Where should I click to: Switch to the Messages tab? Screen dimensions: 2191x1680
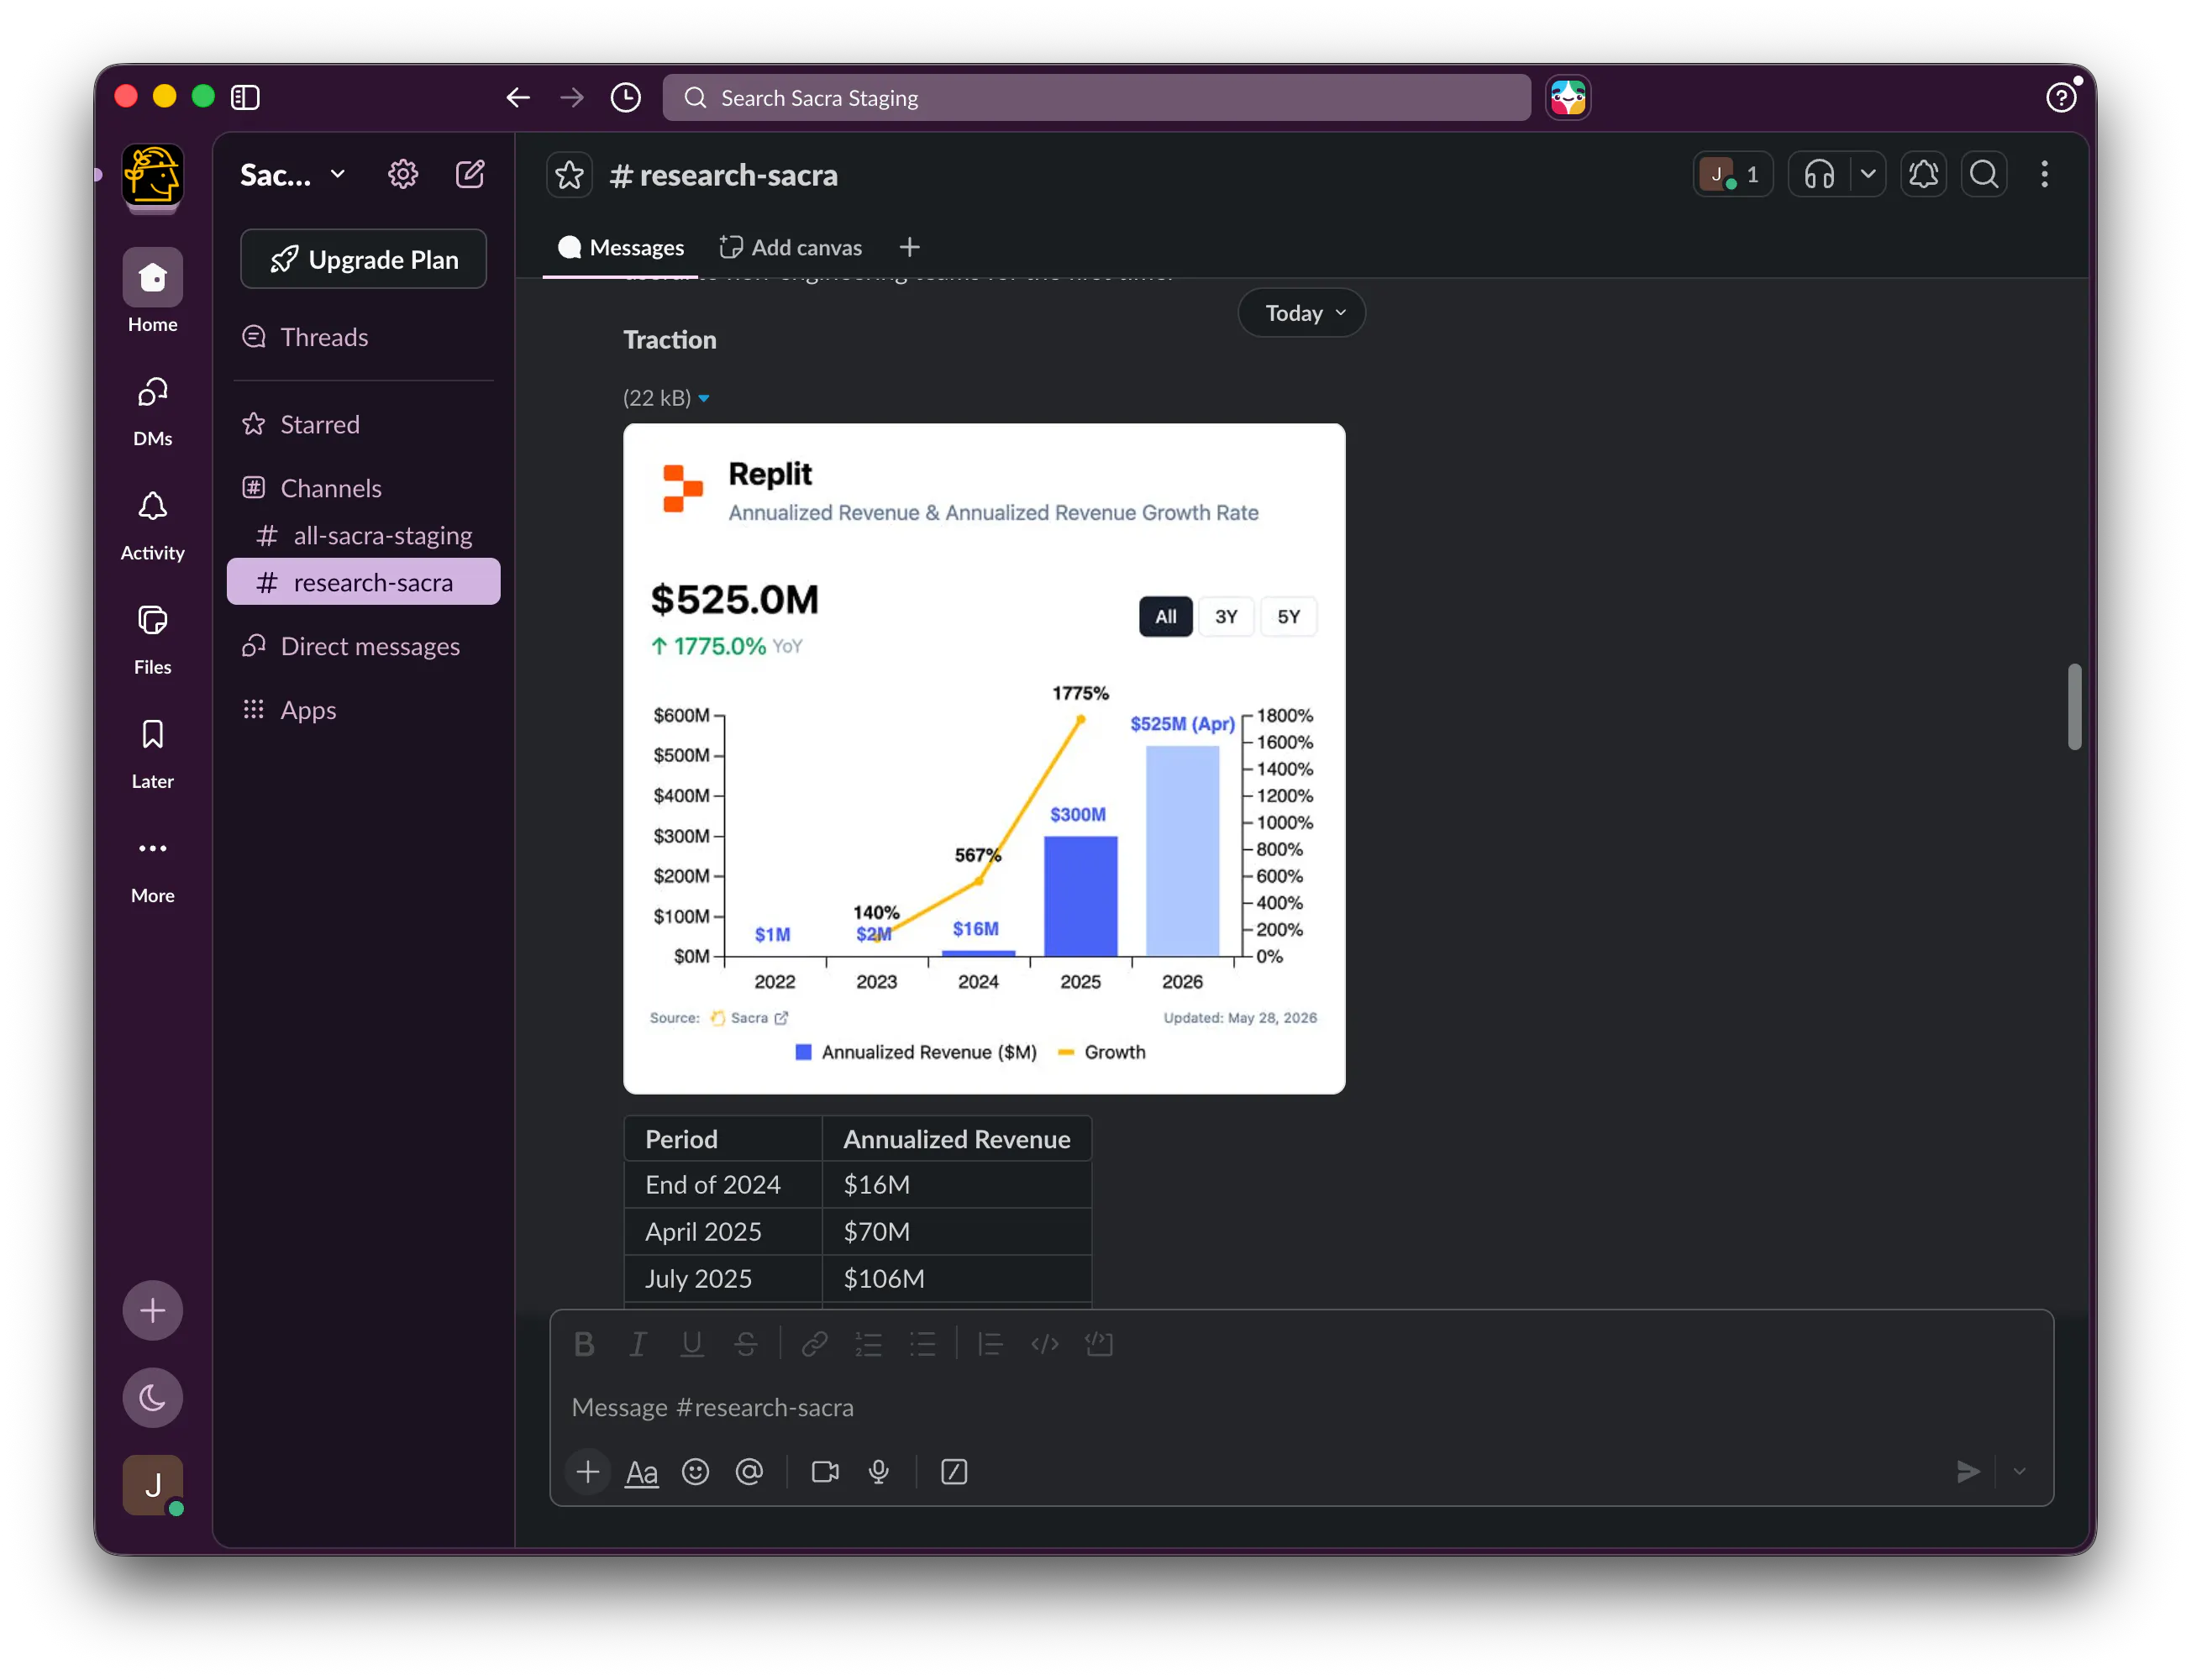620,247
